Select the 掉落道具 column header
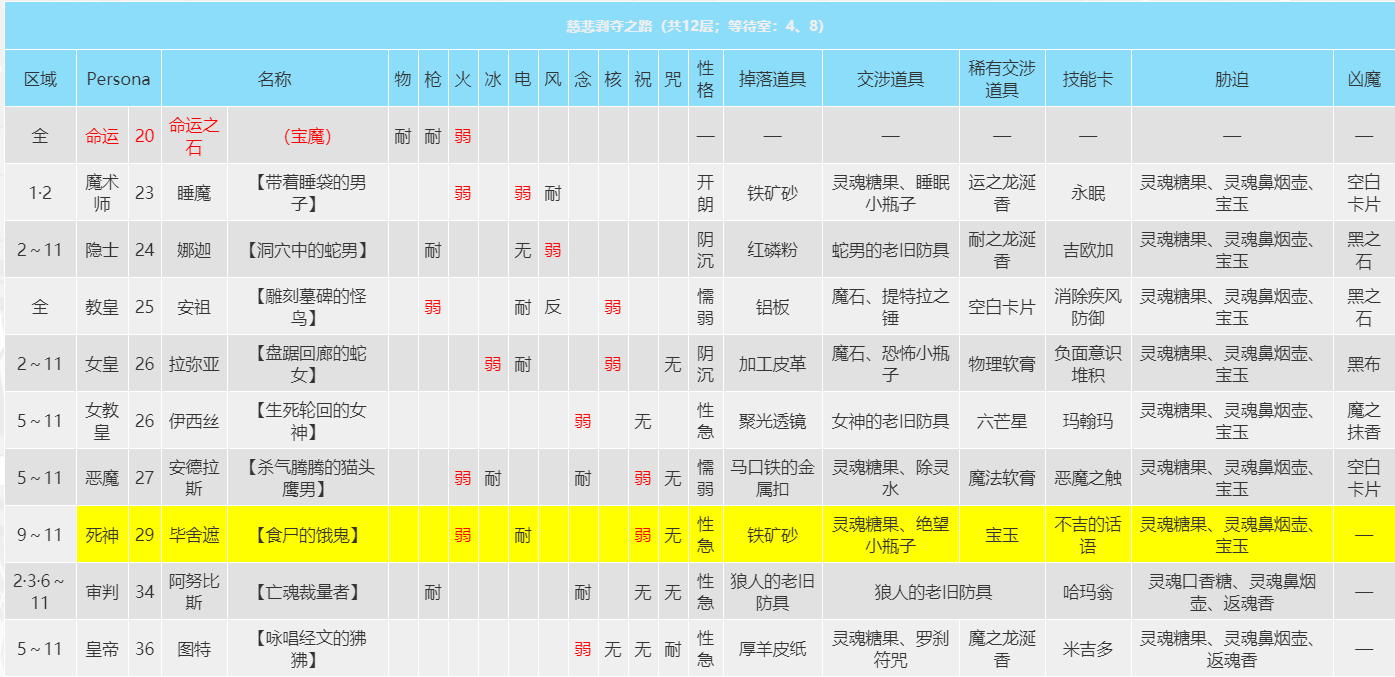 (772, 79)
